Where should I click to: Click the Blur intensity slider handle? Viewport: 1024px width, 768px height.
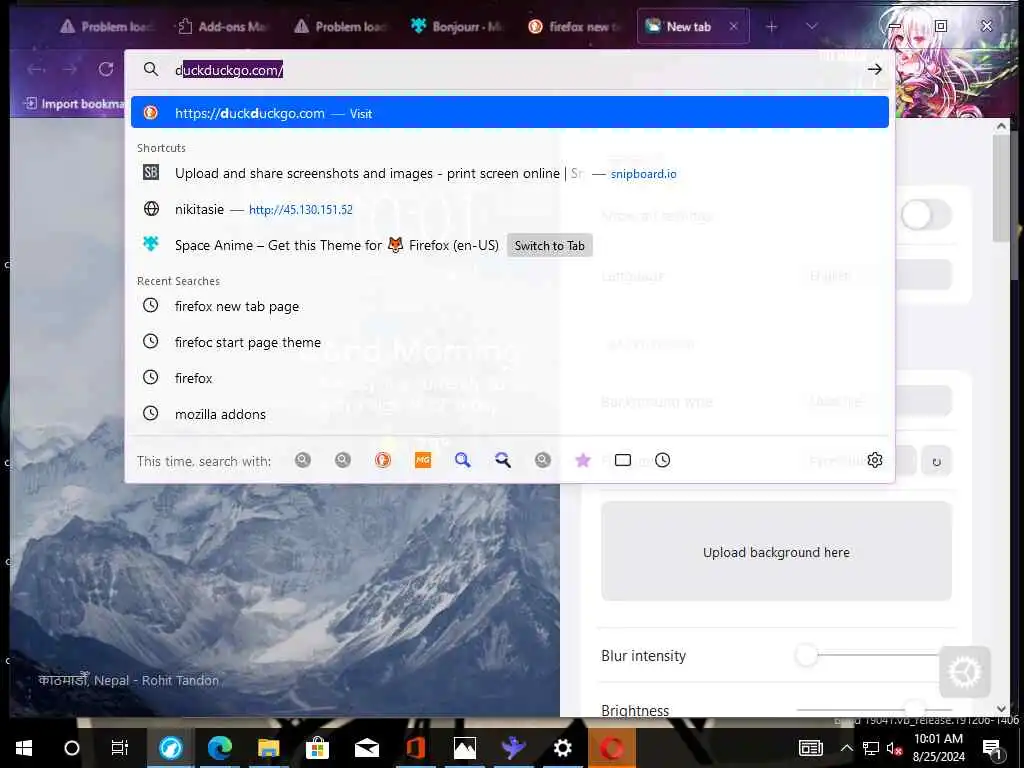[807, 655]
